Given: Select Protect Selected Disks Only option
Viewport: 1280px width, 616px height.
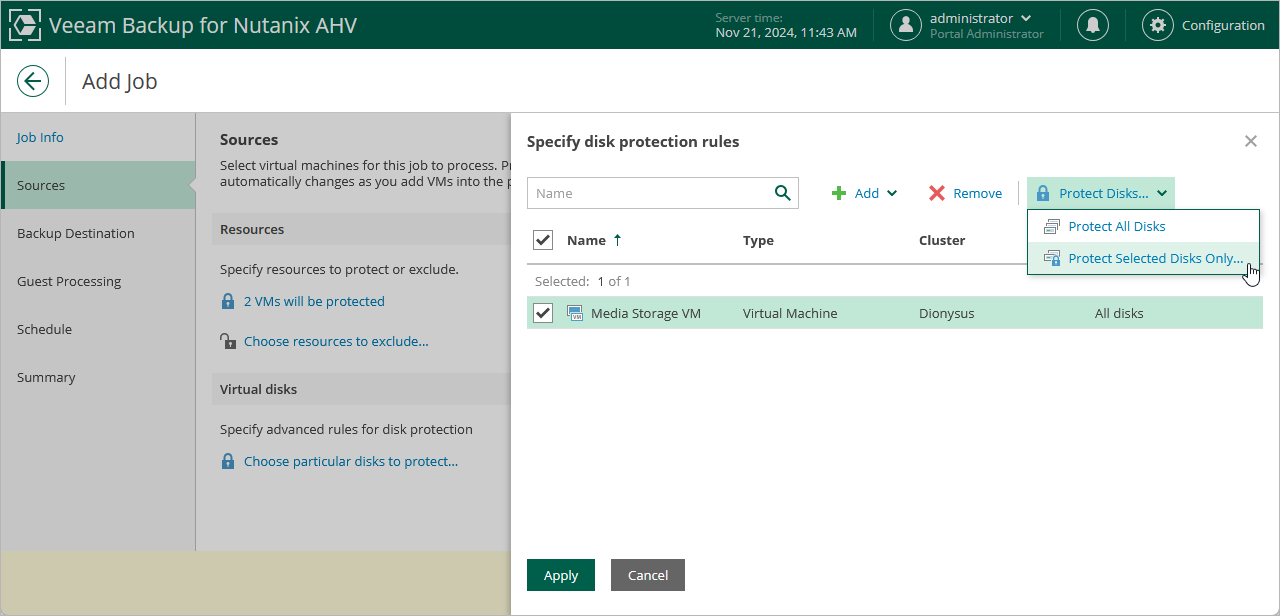Looking at the screenshot, I should click(x=1155, y=258).
